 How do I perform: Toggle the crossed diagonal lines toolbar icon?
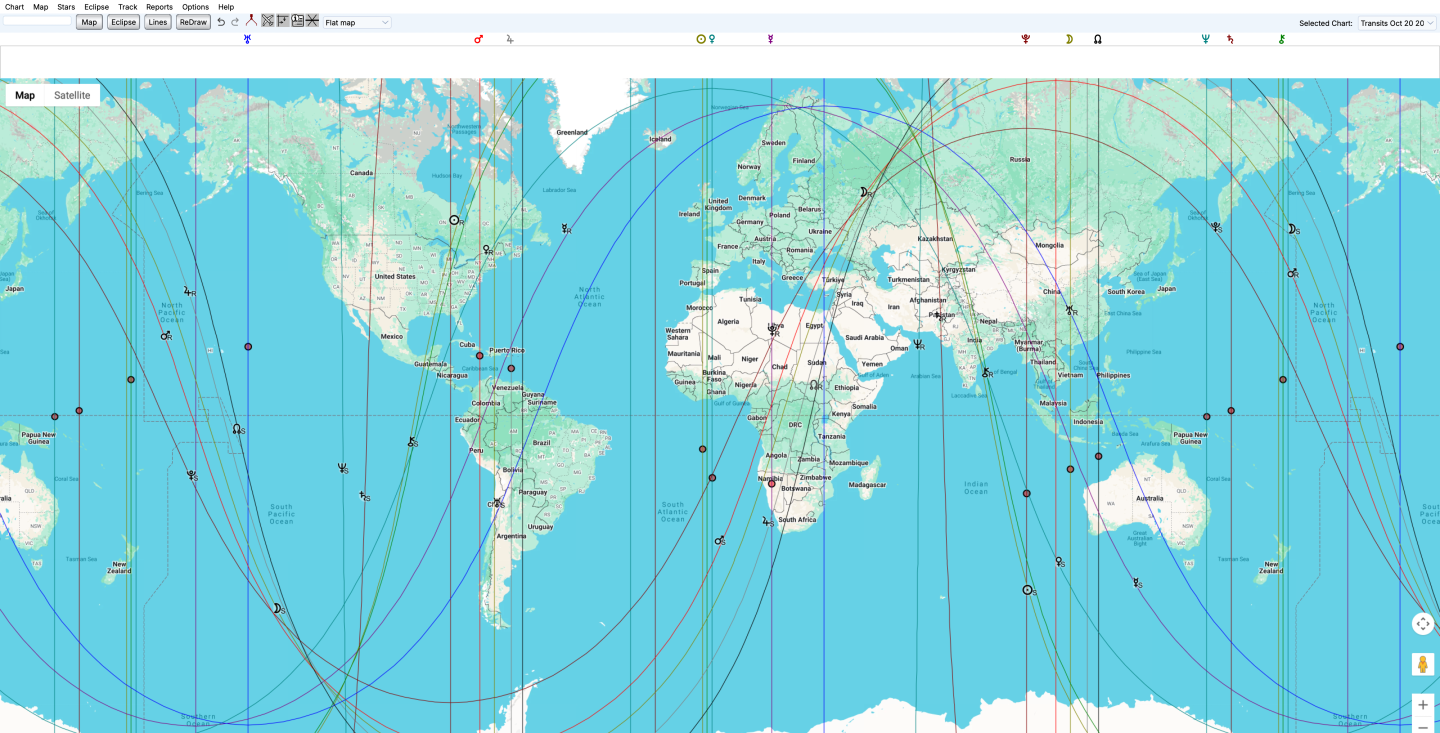coord(268,21)
